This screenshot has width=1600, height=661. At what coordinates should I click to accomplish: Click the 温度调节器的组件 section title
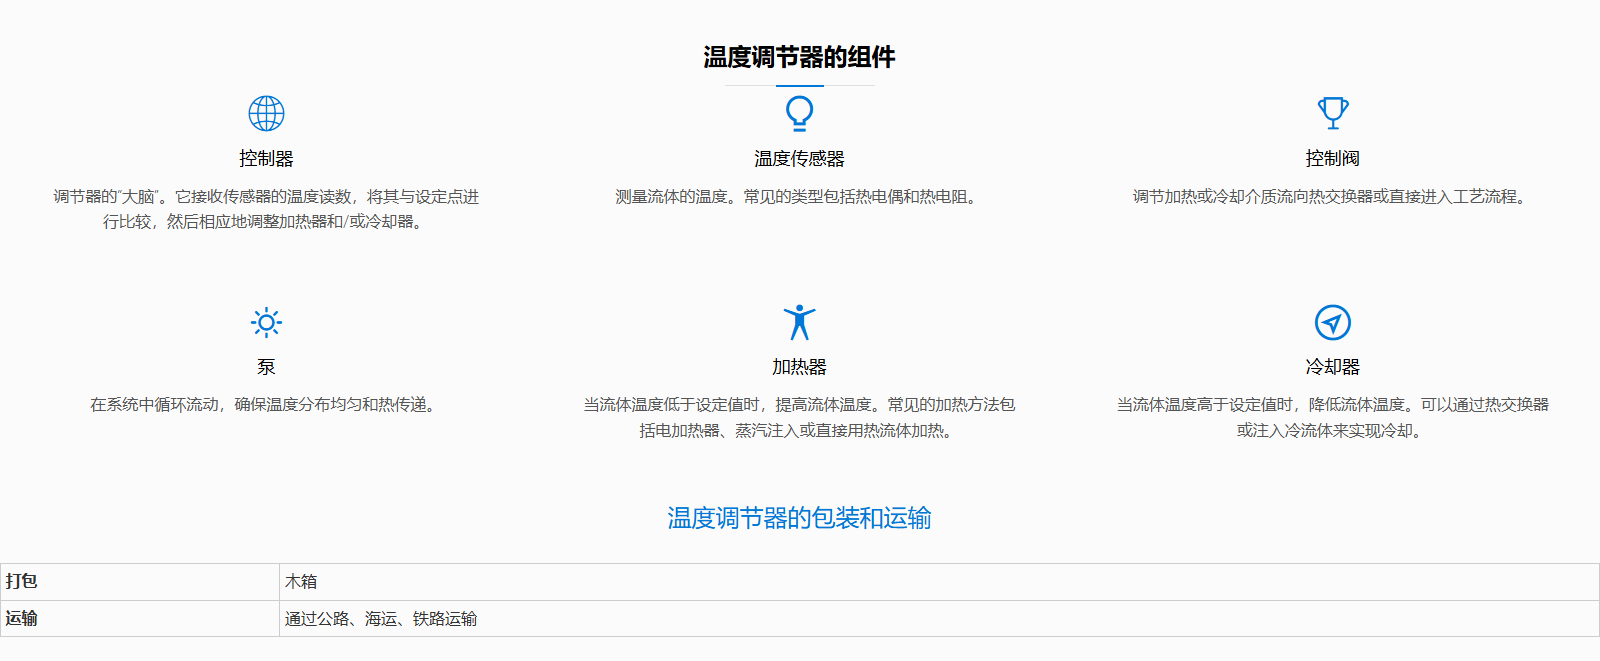799,57
